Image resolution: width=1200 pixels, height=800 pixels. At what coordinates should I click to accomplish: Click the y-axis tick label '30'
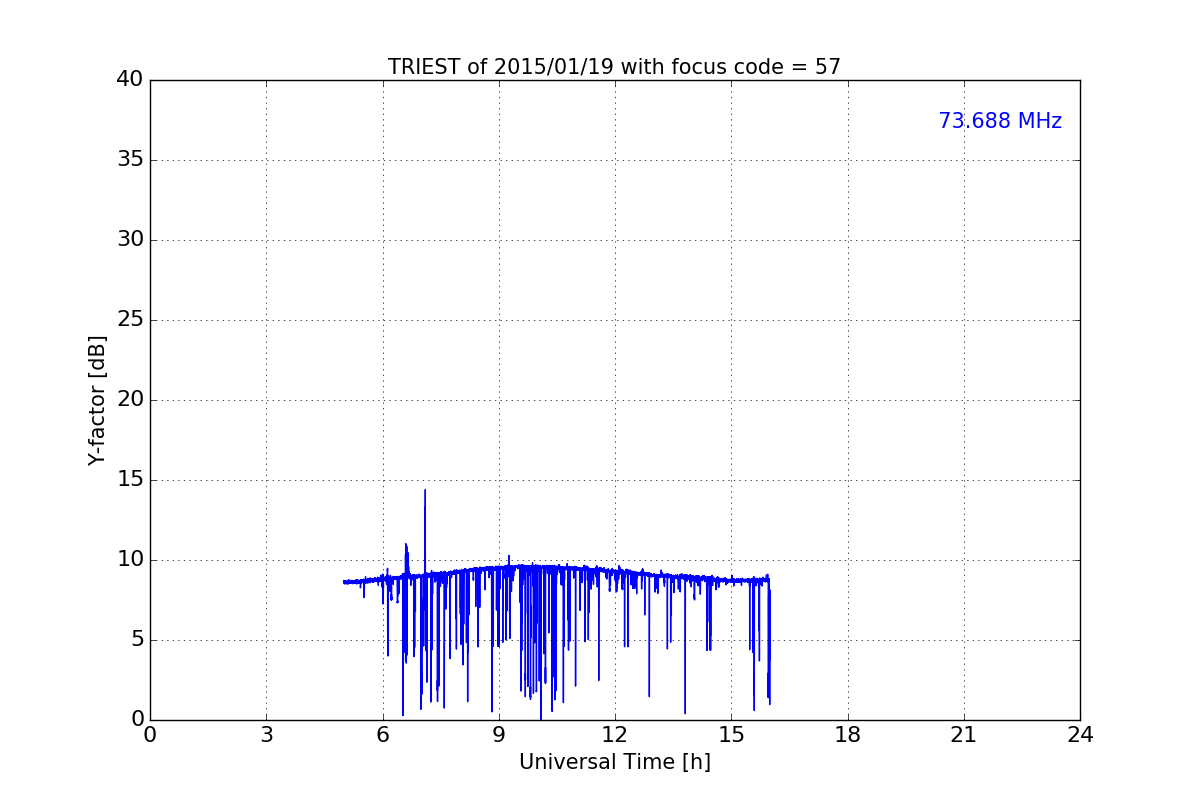130,240
